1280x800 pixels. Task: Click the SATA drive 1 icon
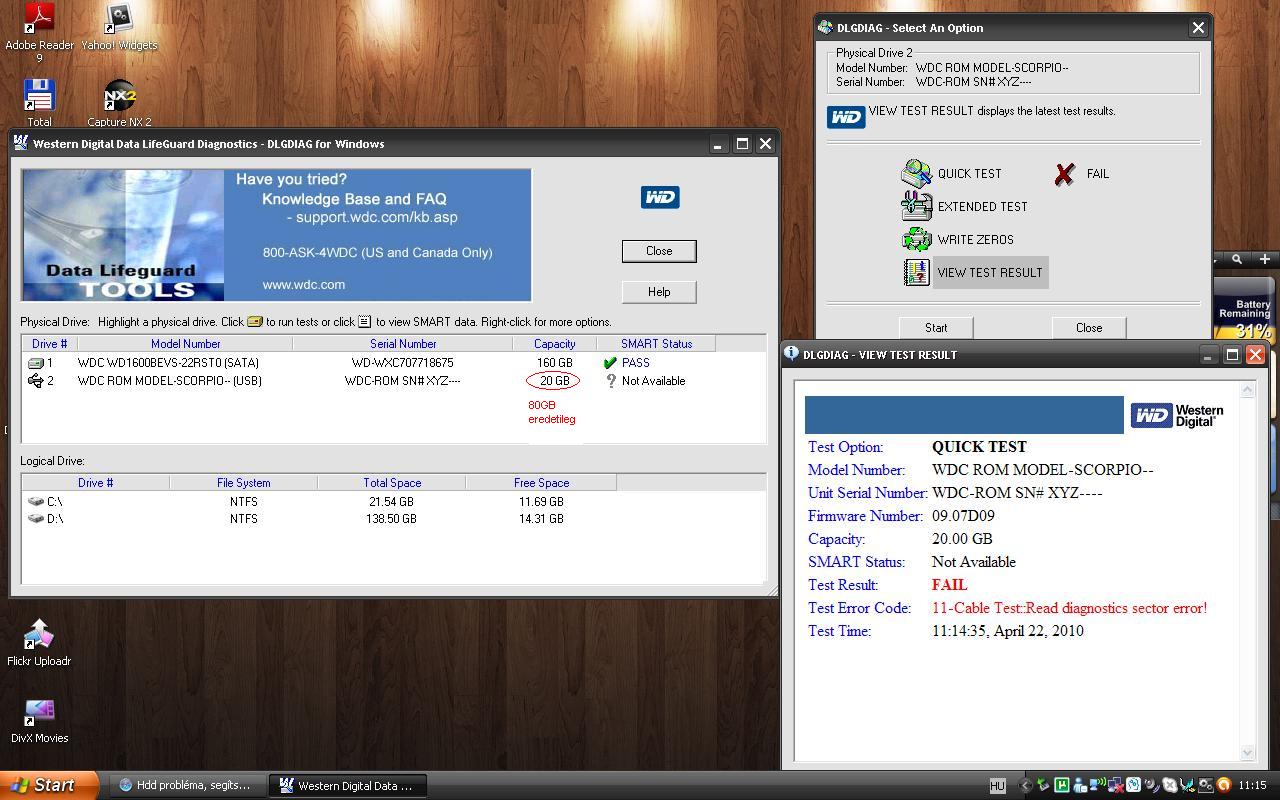pos(36,363)
